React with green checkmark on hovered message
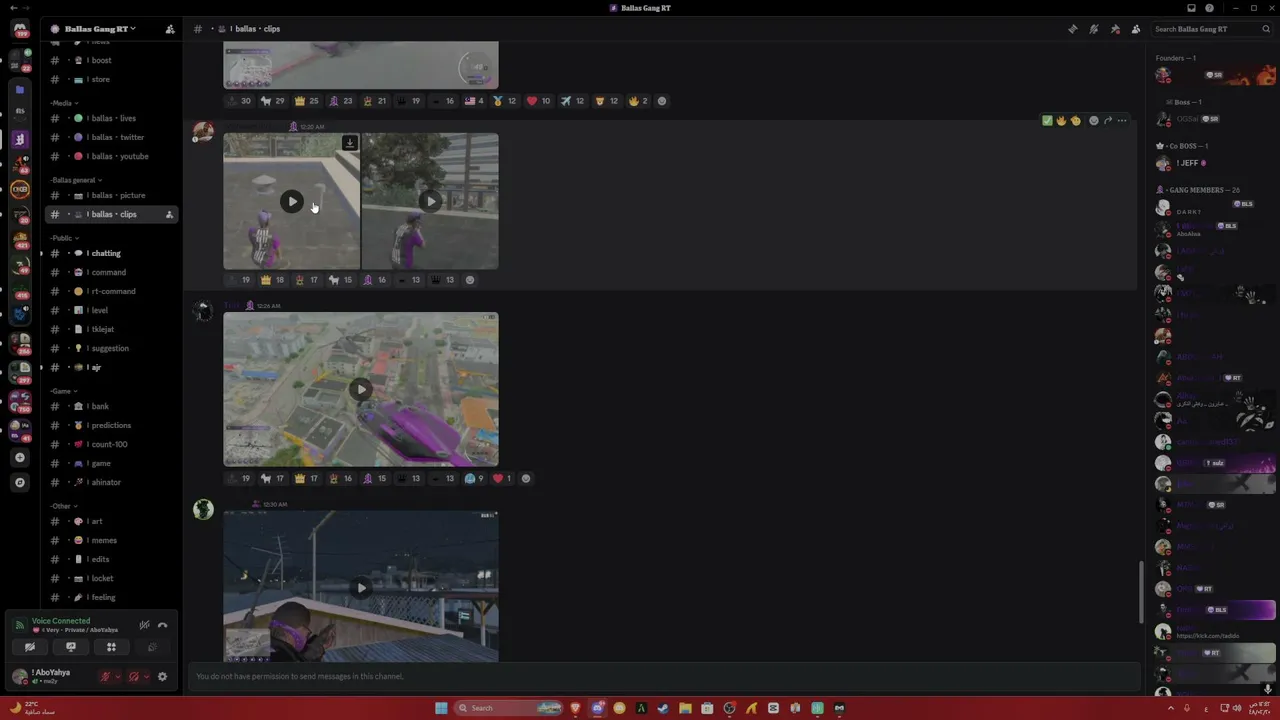The height and width of the screenshot is (720, 1280). 1047,121
